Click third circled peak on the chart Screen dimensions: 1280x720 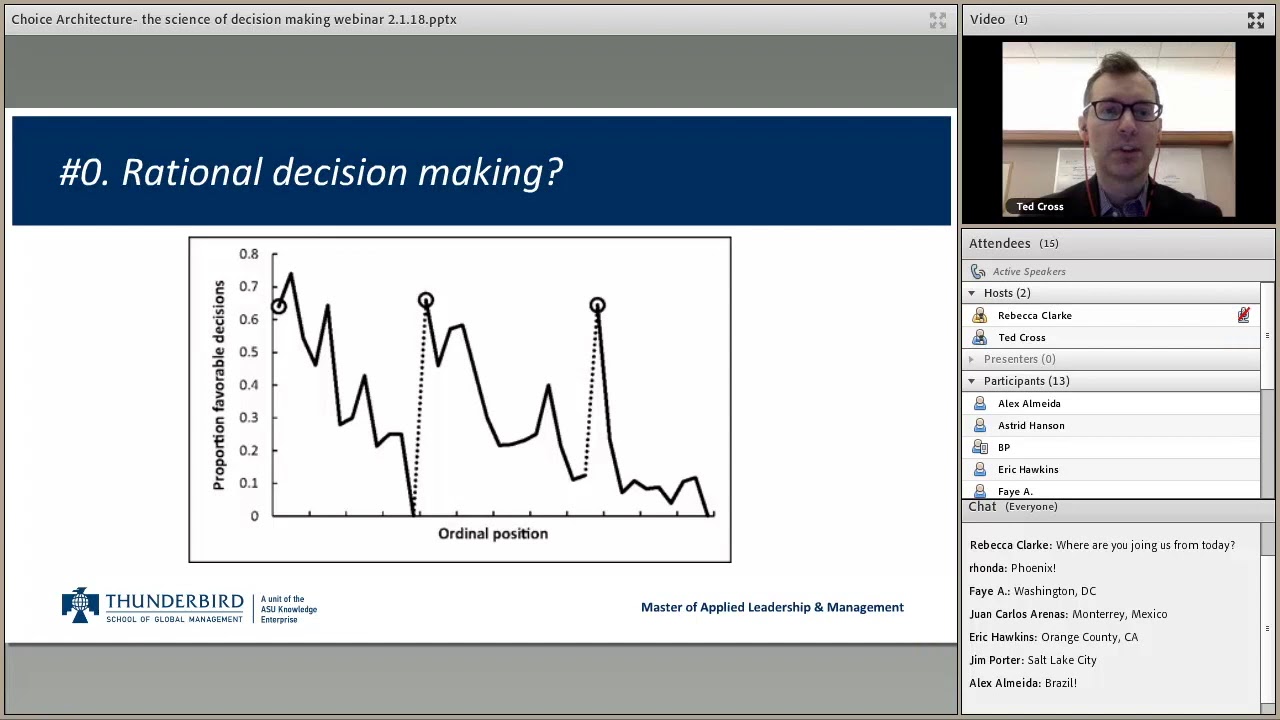(x=597, y=305)
